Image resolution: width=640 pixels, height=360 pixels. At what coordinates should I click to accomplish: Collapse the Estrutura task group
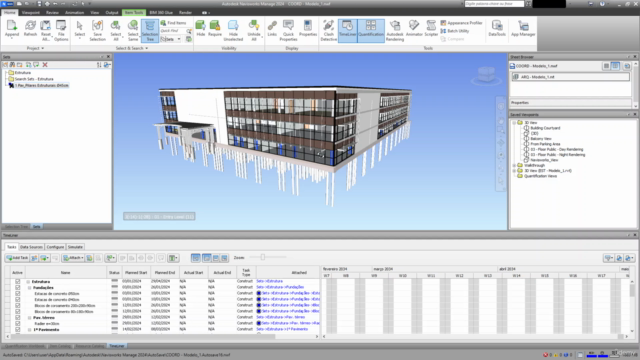click(x=28, y=282)
